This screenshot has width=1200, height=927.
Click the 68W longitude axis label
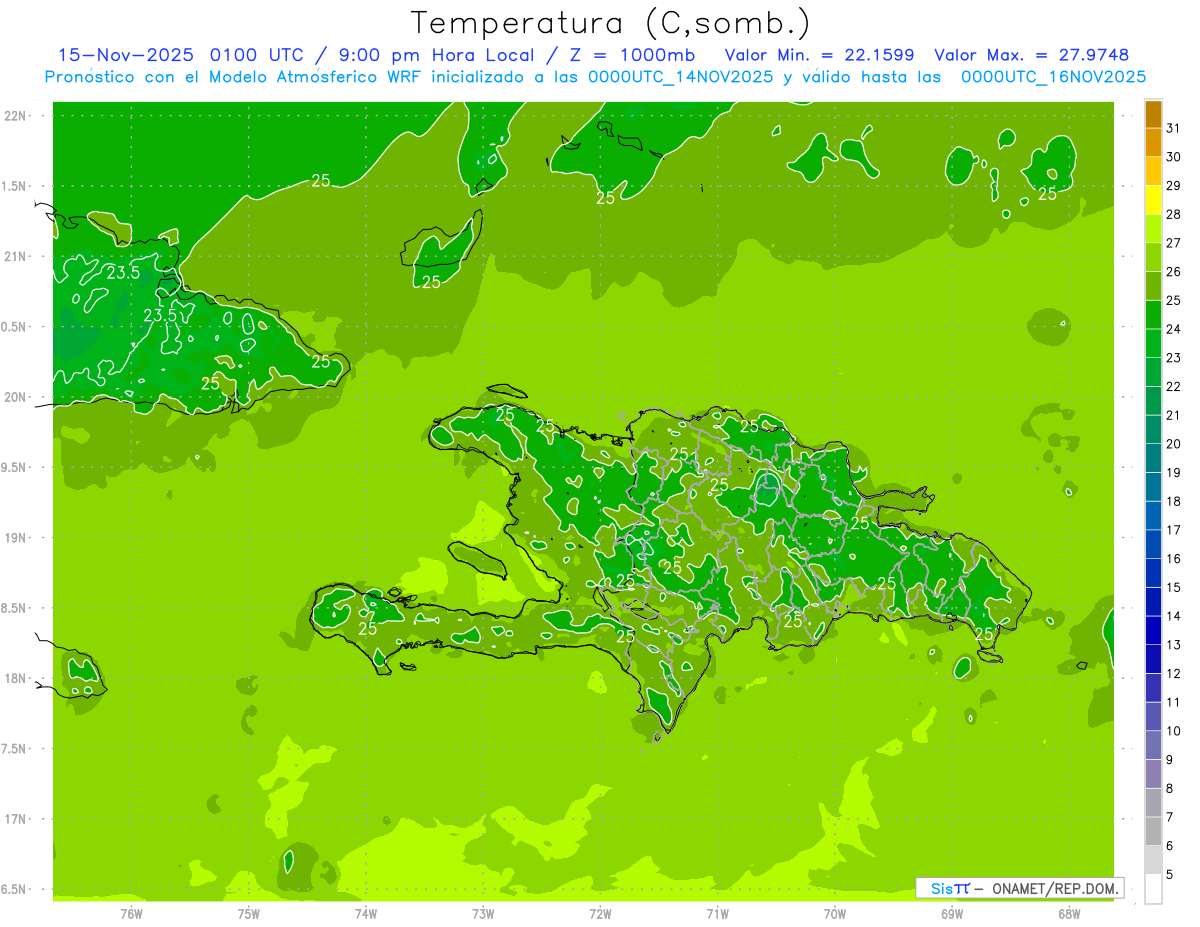(x=1069, y=914)
